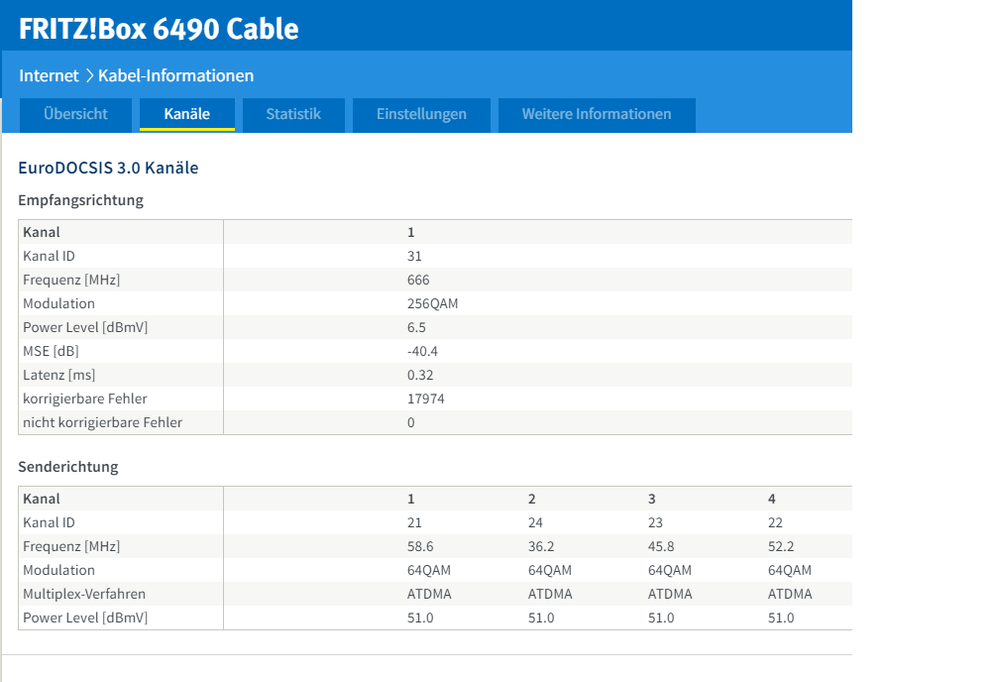
Task: Click the 64QAM value for channel 2
Action: point(550,570)
